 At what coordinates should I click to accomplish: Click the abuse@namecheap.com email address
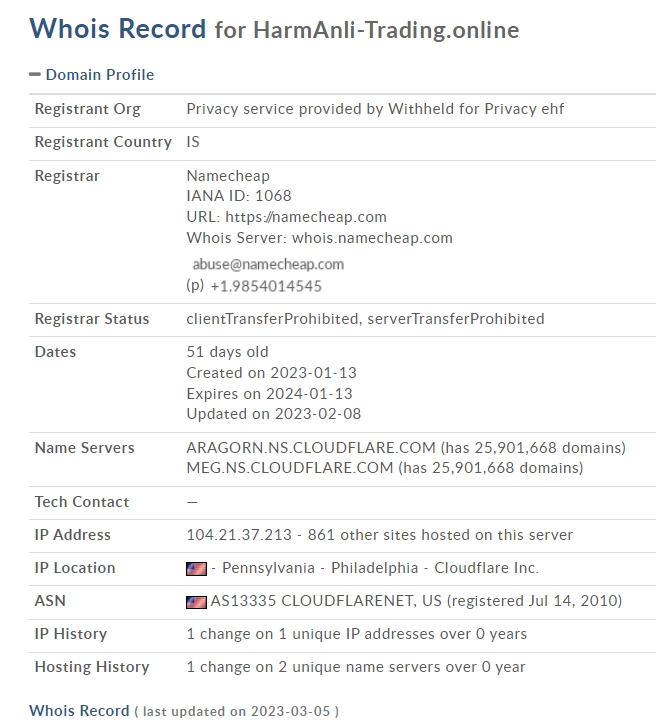click(x=268, y=264)
